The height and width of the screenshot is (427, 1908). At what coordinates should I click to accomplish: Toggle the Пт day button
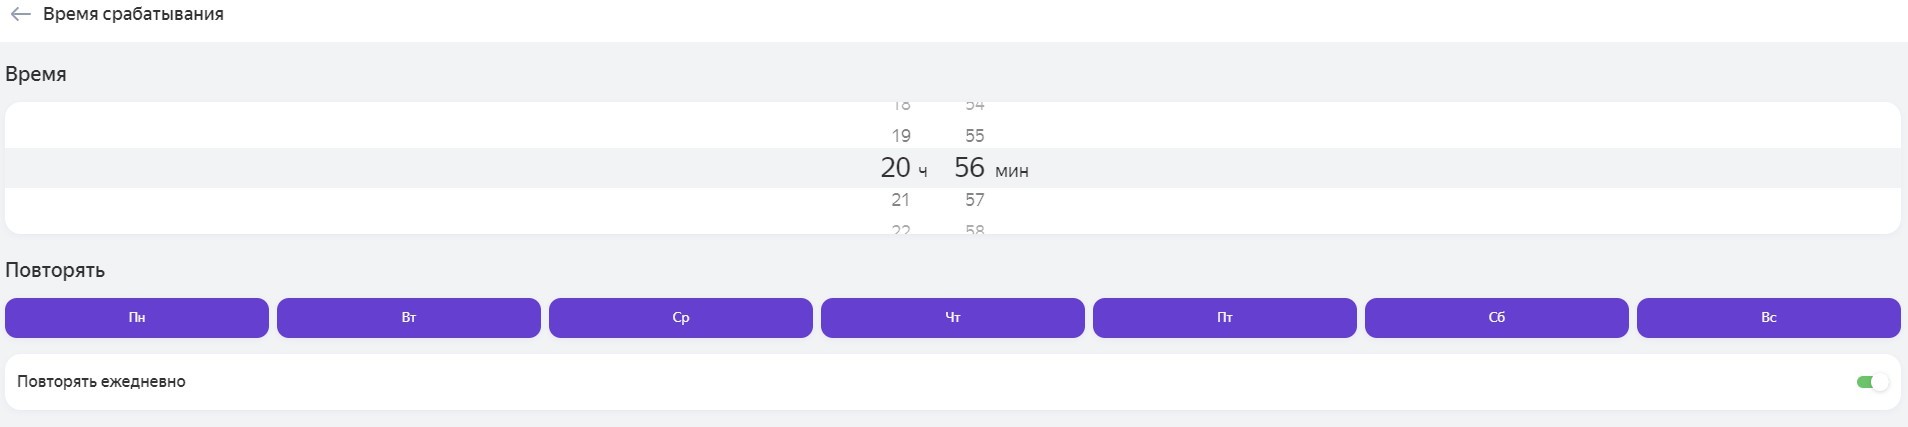pos(1225,318)
